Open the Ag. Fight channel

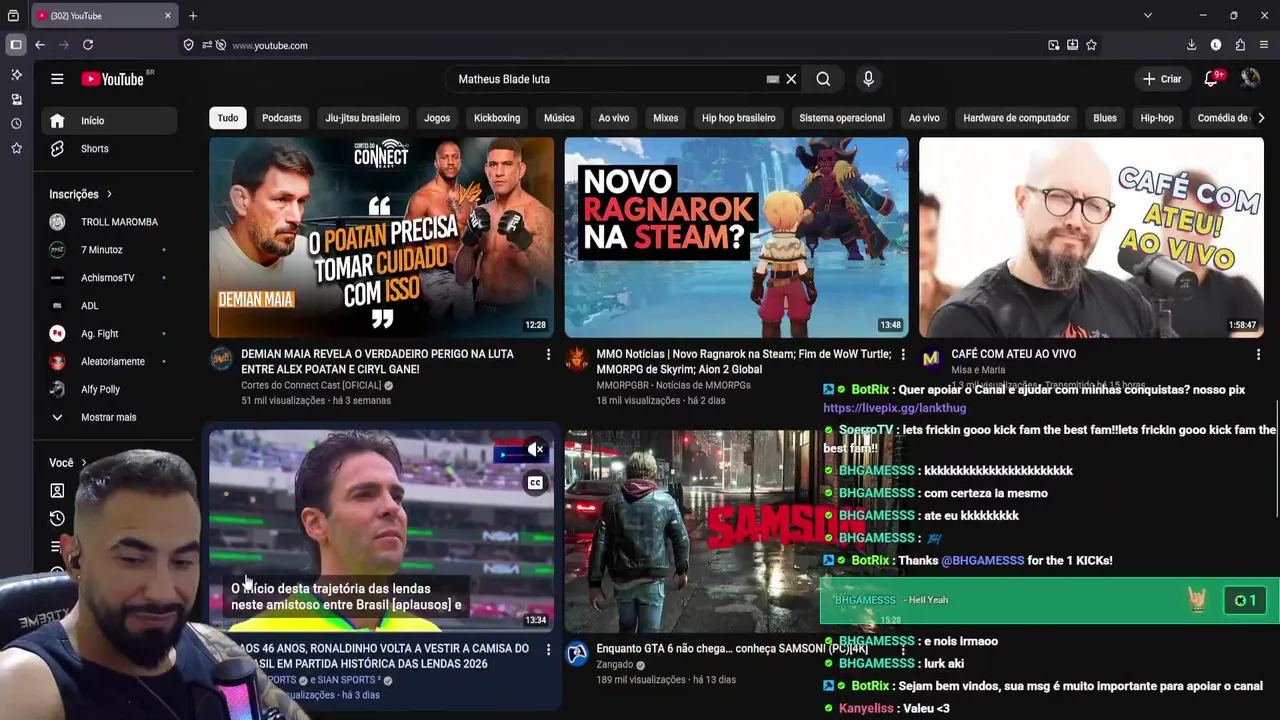[x=110, y=334]
